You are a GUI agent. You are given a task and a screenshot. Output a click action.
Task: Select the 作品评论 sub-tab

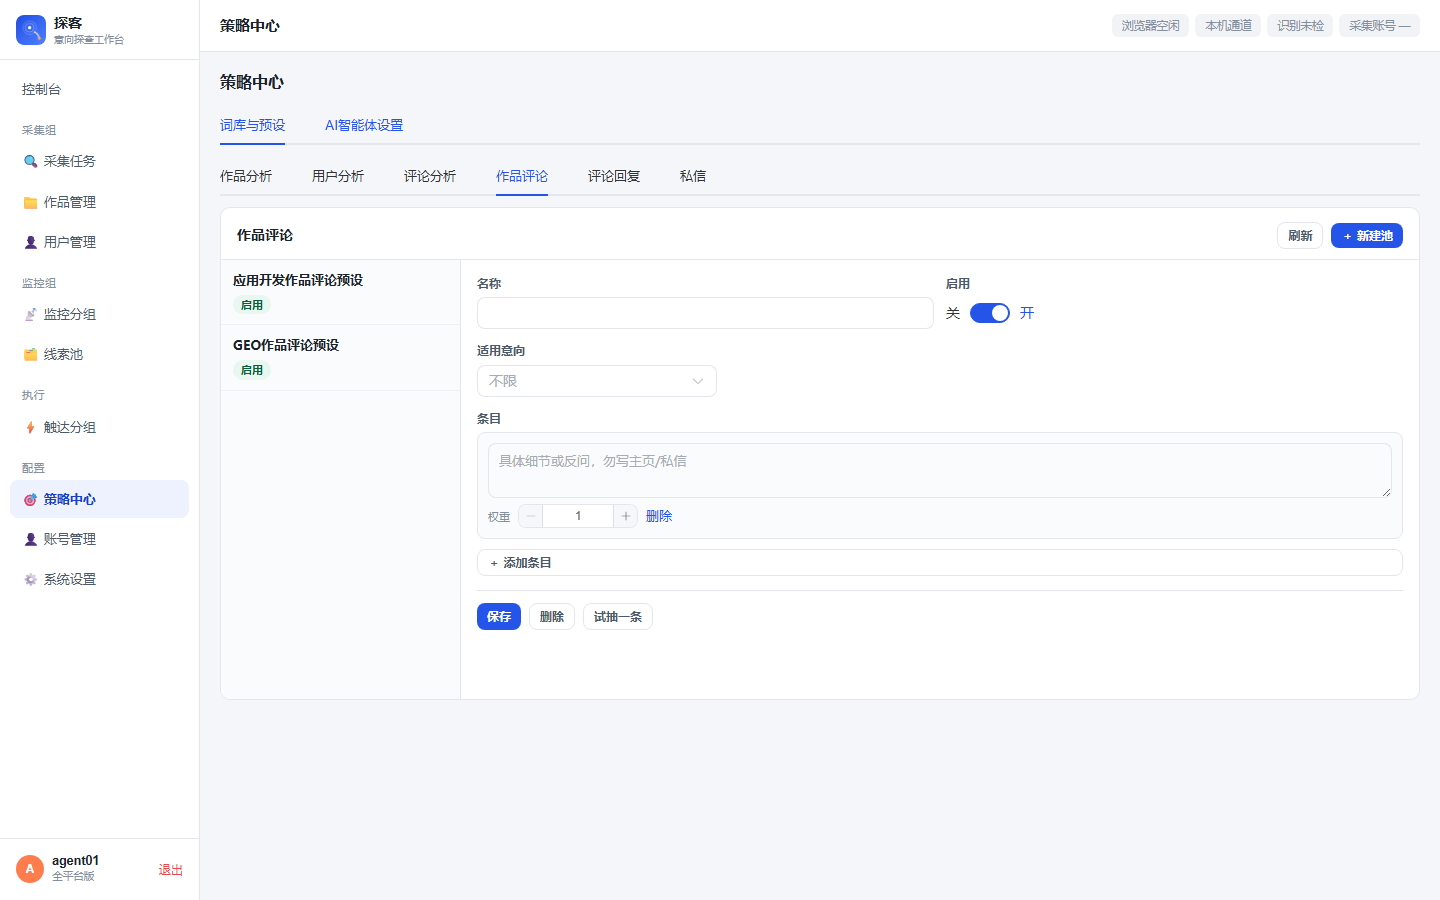(x=522, y=176)
